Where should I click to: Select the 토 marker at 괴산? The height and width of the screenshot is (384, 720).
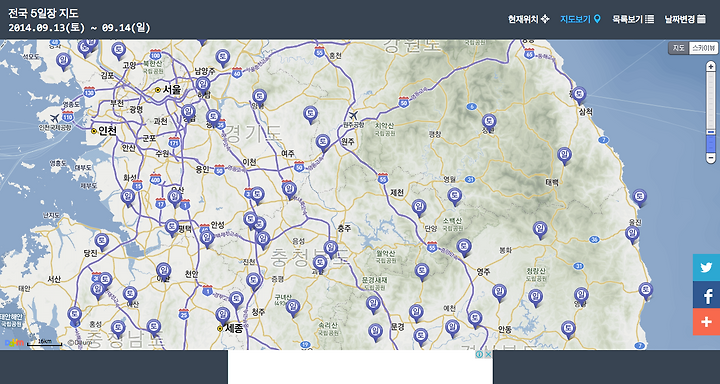coord(320,264)
